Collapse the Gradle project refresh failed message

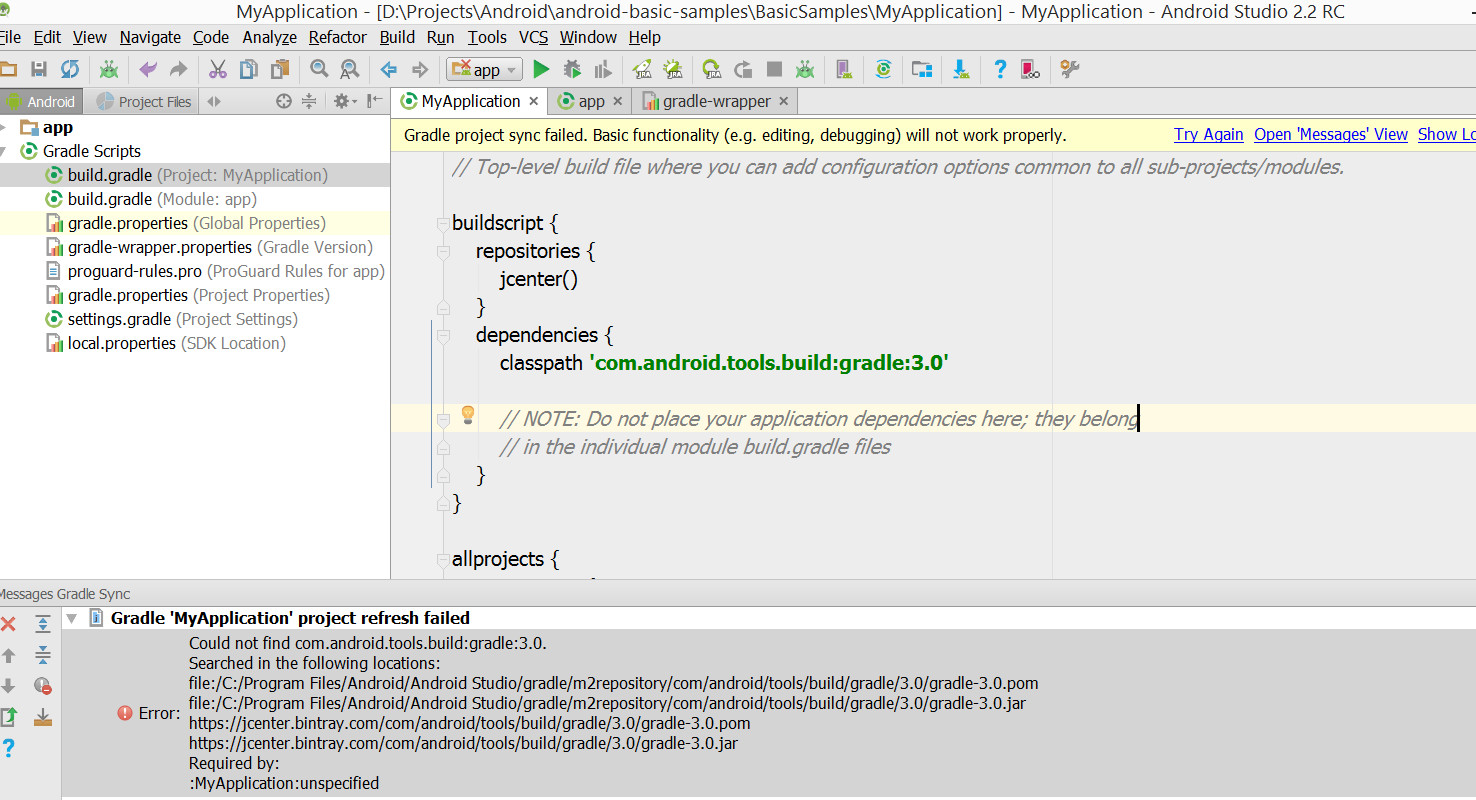click(x=71, y=619)
